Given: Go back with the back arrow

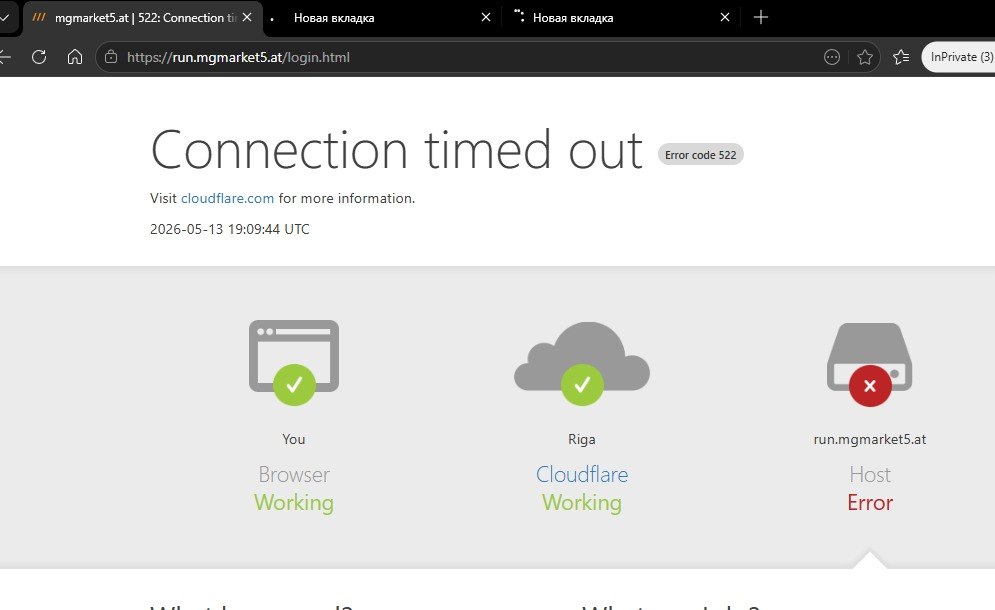Looking at the screenshot, I should tap(5, 57).
